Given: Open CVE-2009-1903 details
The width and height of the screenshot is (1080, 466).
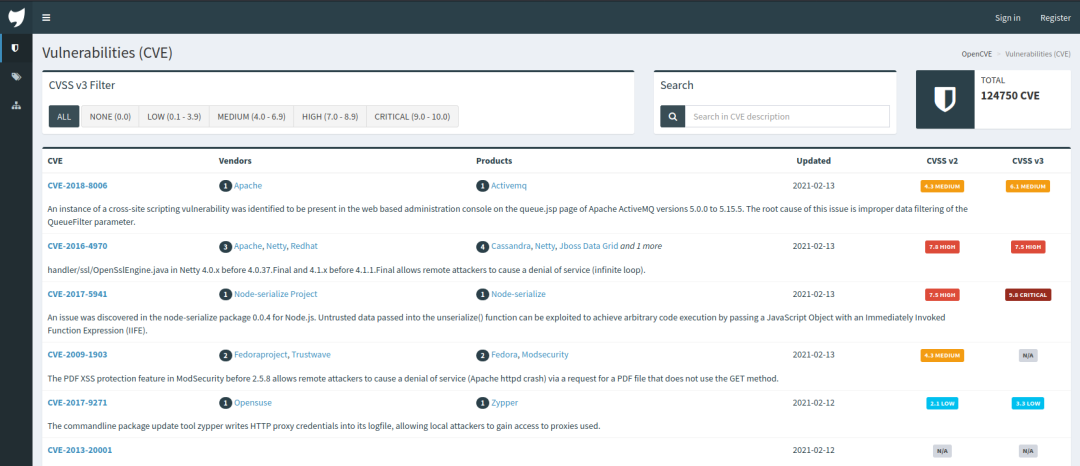Looking at the screenshot, I should click(77, 354).
